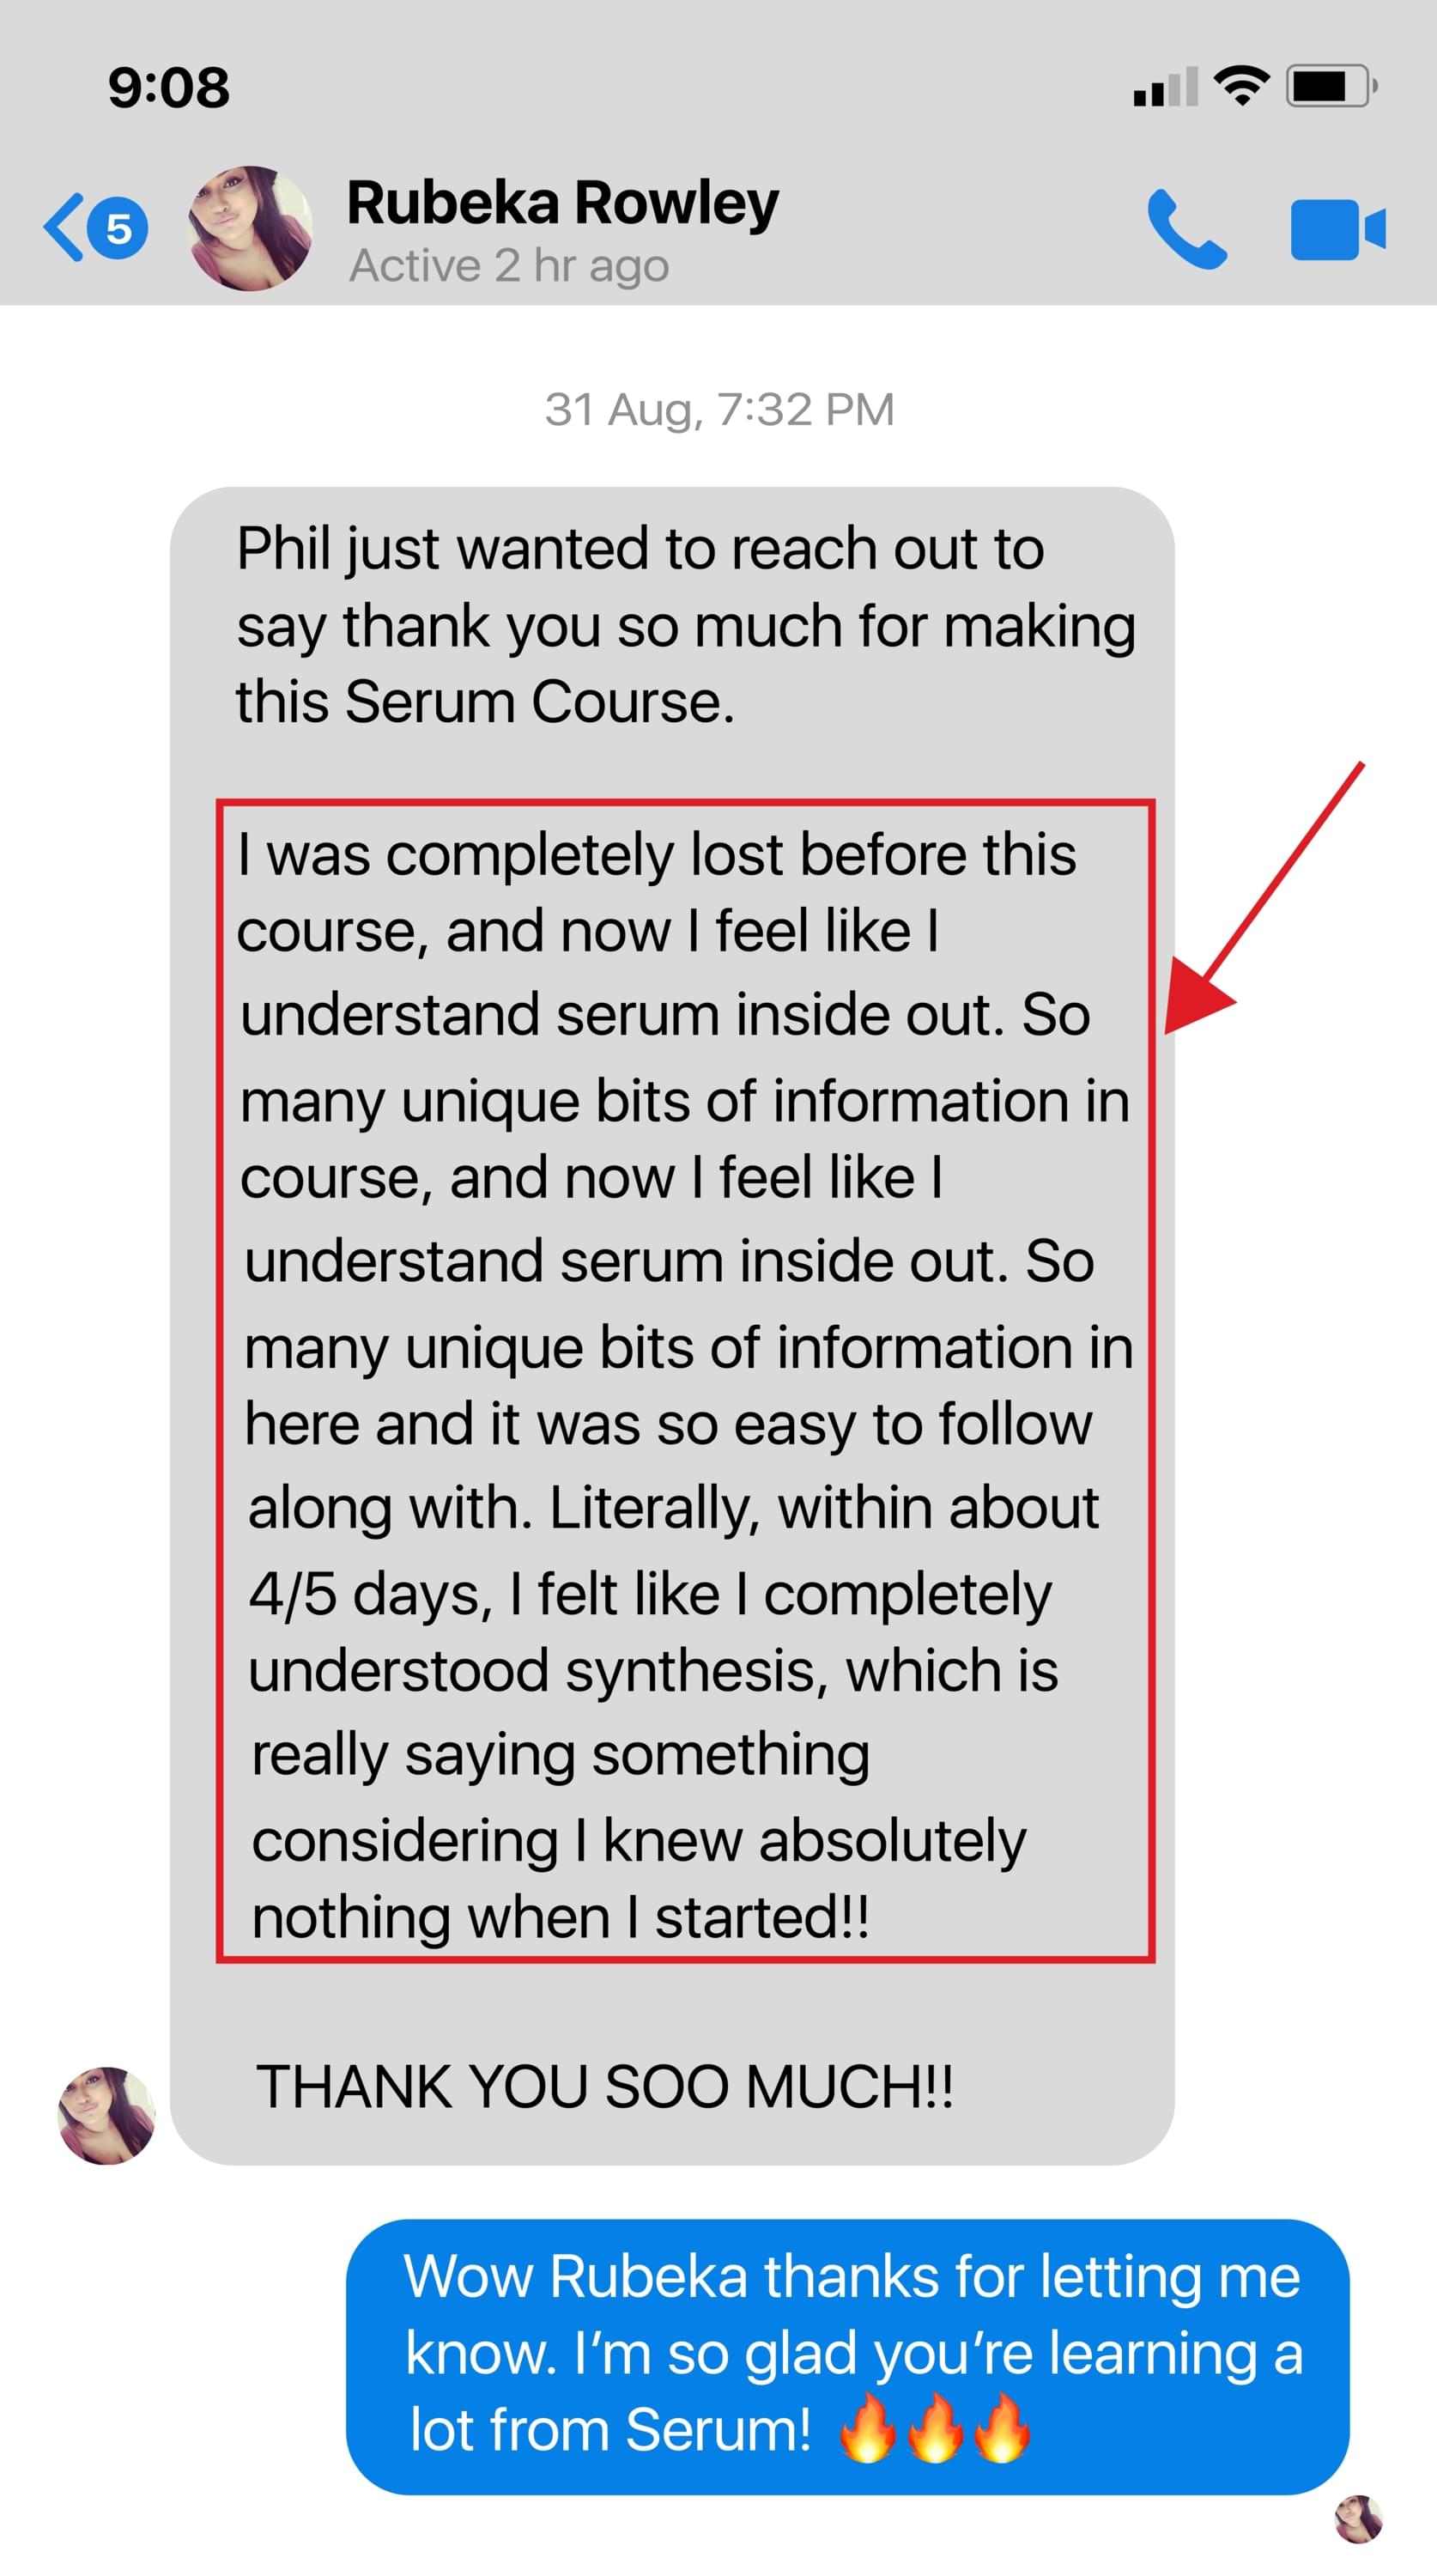Tap the battery indicator in status bar

coord(1331,86)
